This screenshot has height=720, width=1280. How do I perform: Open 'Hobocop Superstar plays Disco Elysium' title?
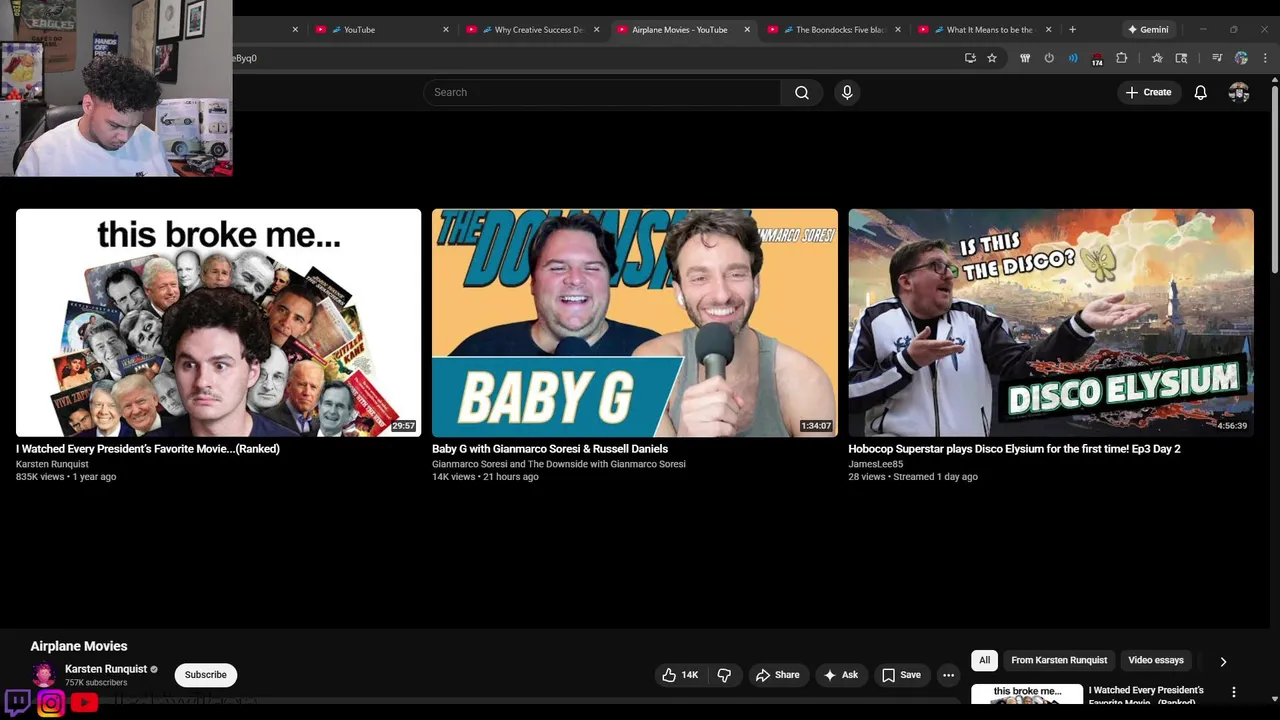tap(1014, 449)
